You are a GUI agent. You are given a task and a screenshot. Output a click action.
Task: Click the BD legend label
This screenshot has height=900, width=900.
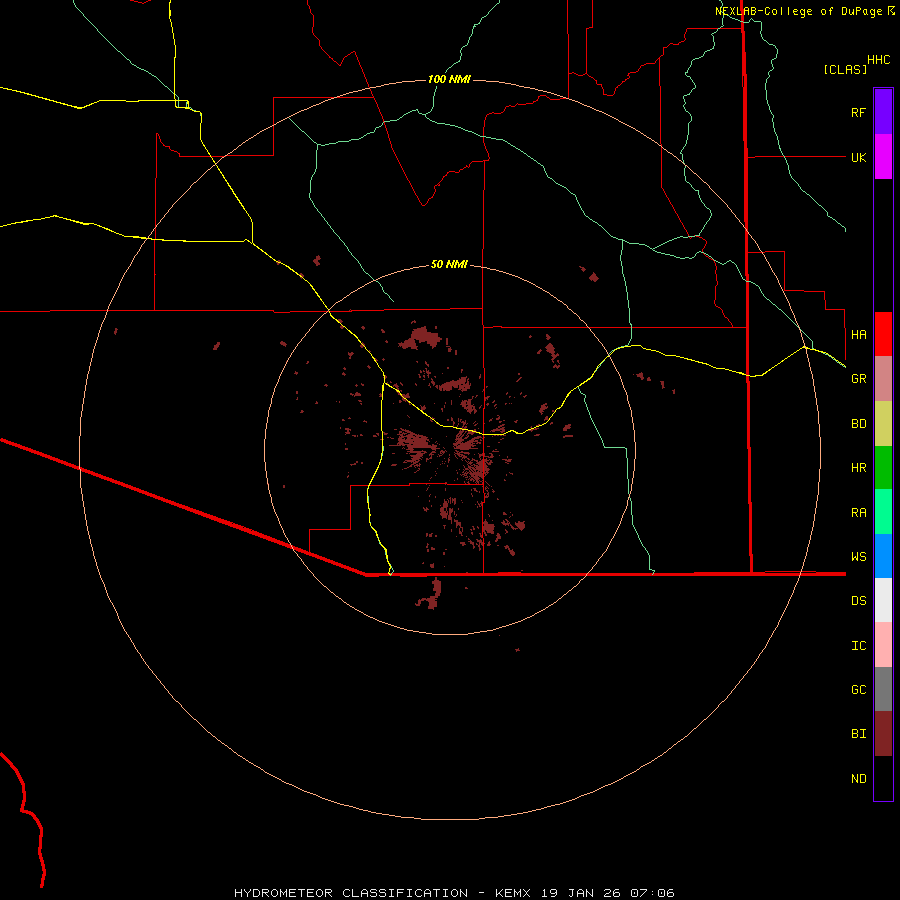point(859,424)
